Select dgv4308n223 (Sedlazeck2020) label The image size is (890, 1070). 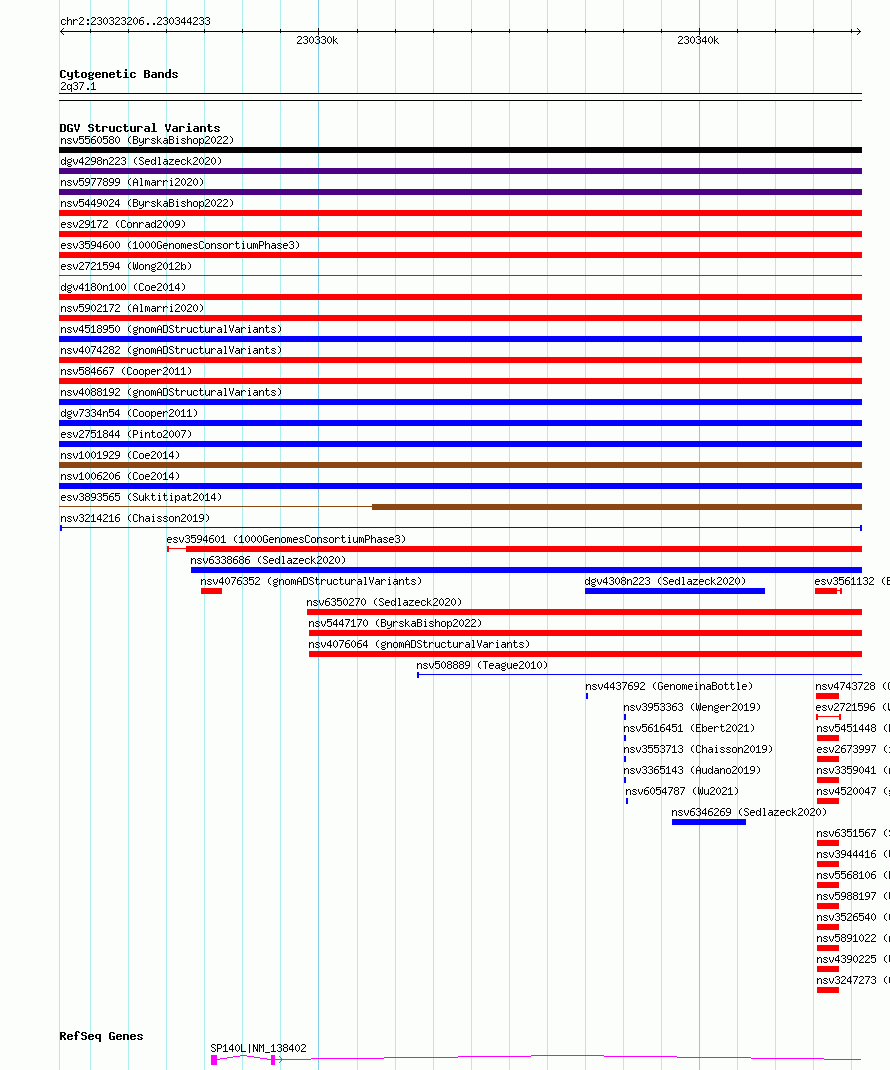point(665,581)
